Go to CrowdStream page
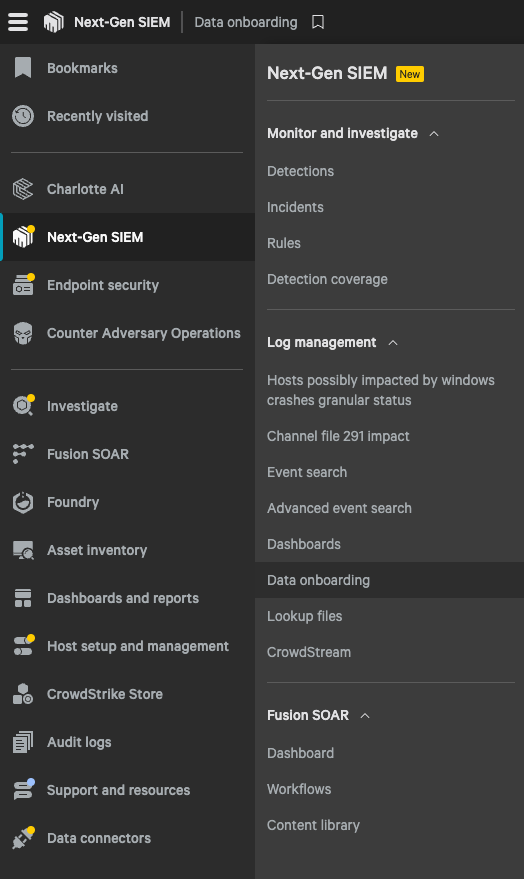Screen dimensions: 524x879 pos(309,652)
